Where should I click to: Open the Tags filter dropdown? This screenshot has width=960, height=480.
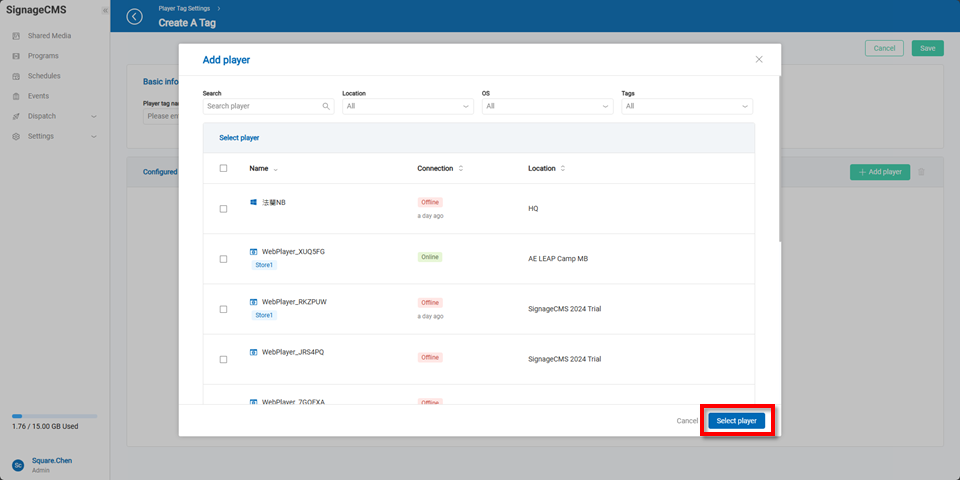click(687, 106)
